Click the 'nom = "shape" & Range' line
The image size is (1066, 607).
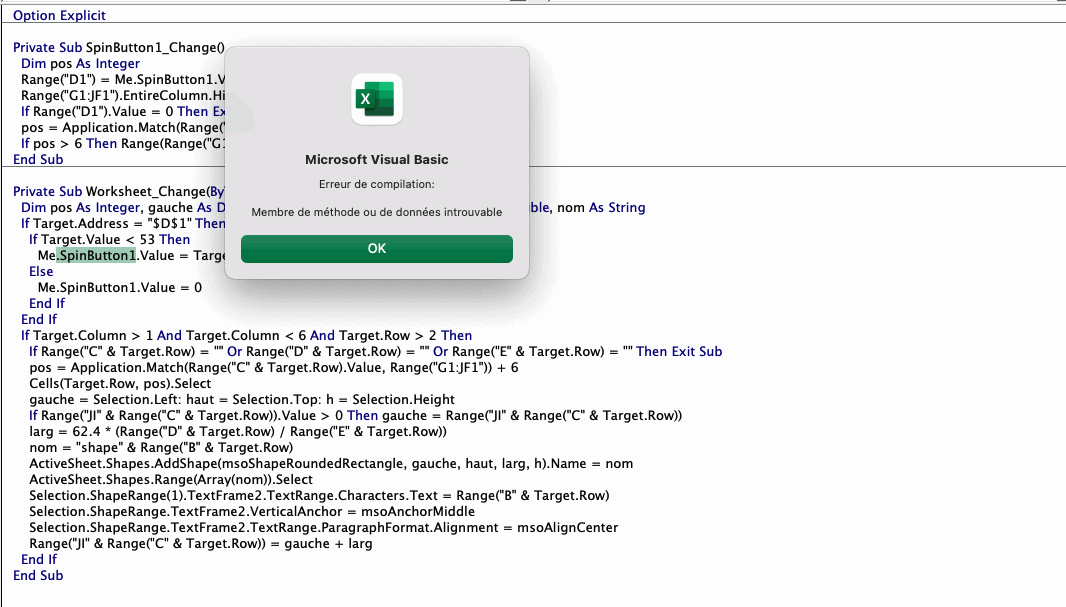click(161, 447)
